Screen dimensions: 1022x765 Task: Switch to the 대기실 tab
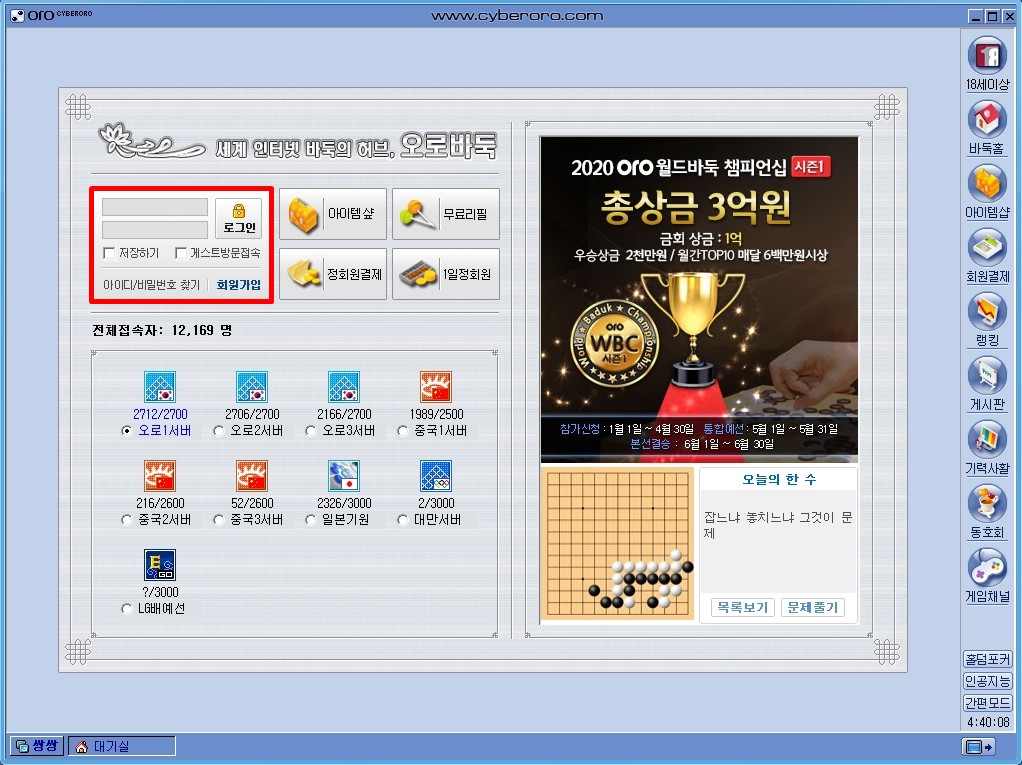click(x=122, y=747)
